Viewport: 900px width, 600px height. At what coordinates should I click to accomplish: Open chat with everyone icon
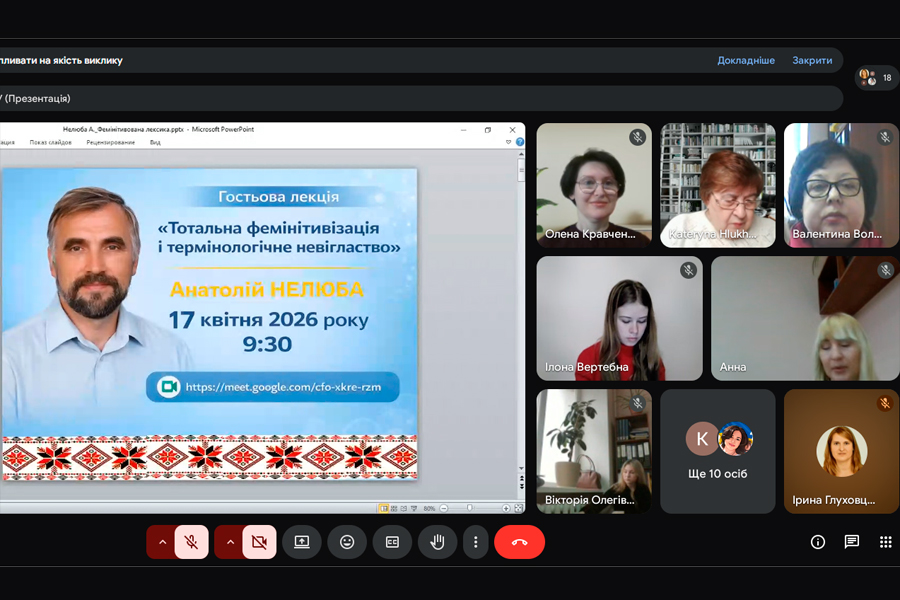click(852, 542)
